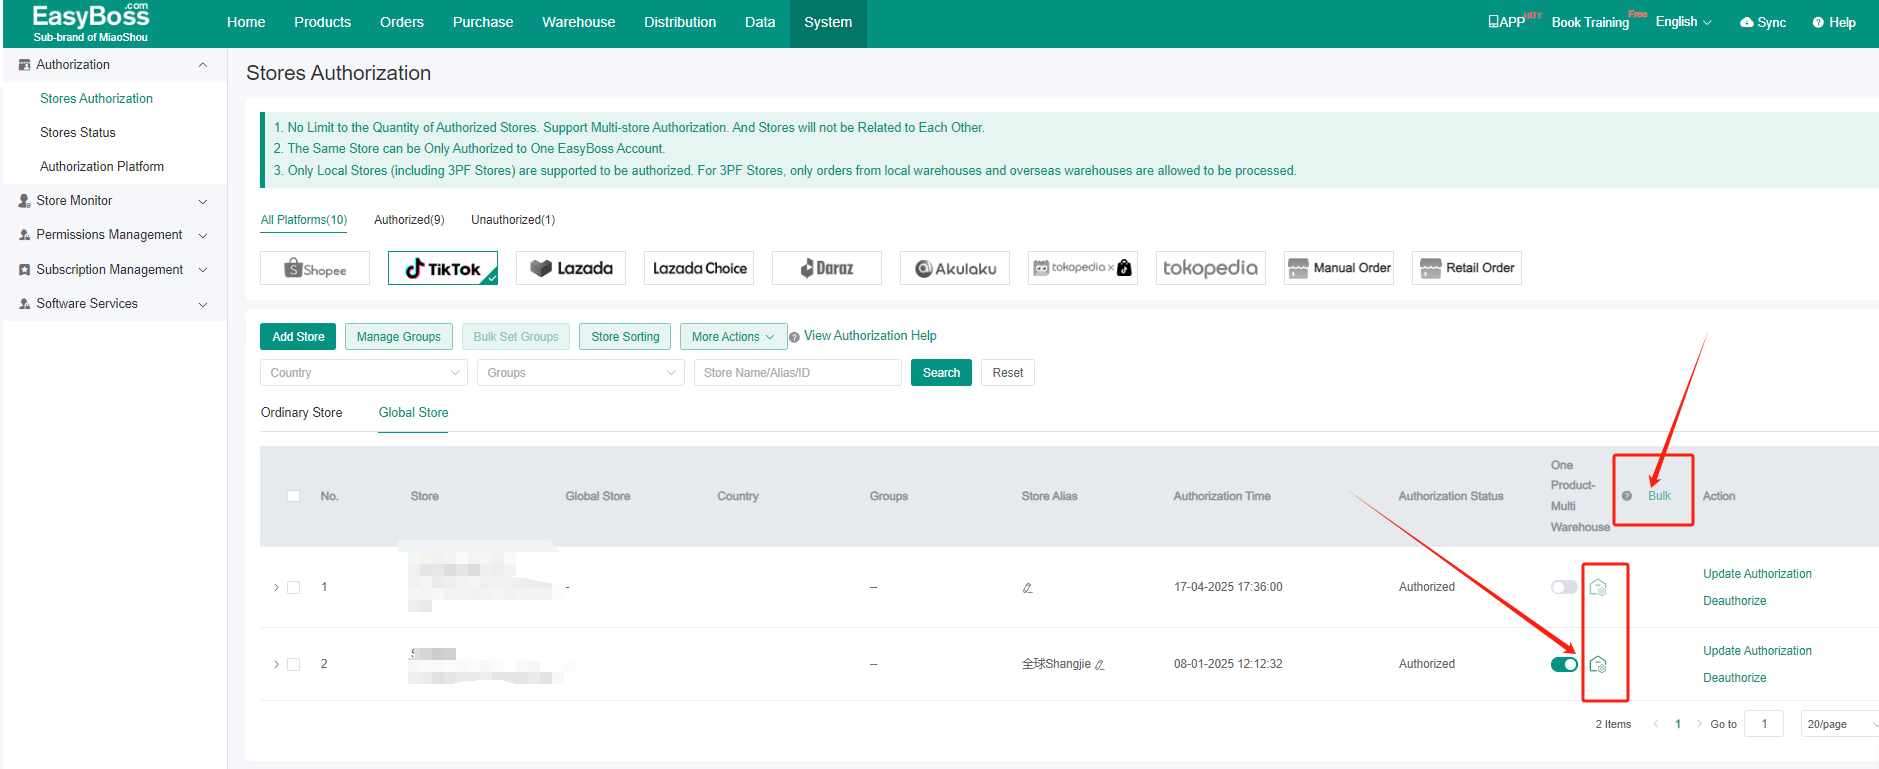Image resolution: width=1879 pixels, height=769 pixels.
Task: Click the Store Sorting button
Action: point(625,337)
